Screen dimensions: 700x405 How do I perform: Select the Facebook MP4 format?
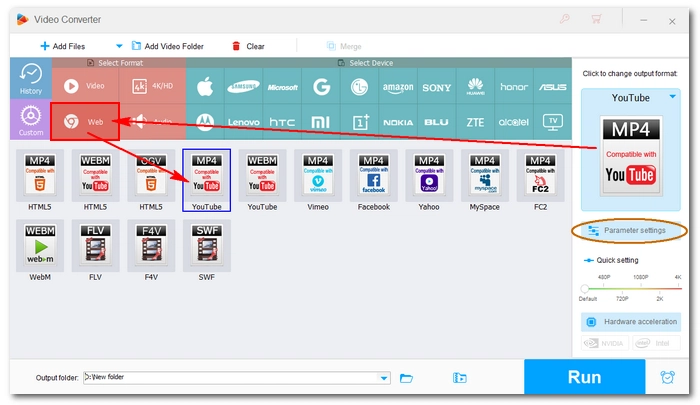click(373, 180)
